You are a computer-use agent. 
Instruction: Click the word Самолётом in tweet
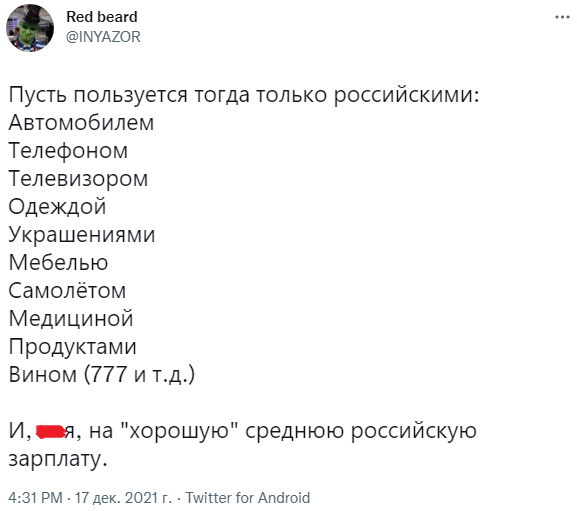click(67, 290)
